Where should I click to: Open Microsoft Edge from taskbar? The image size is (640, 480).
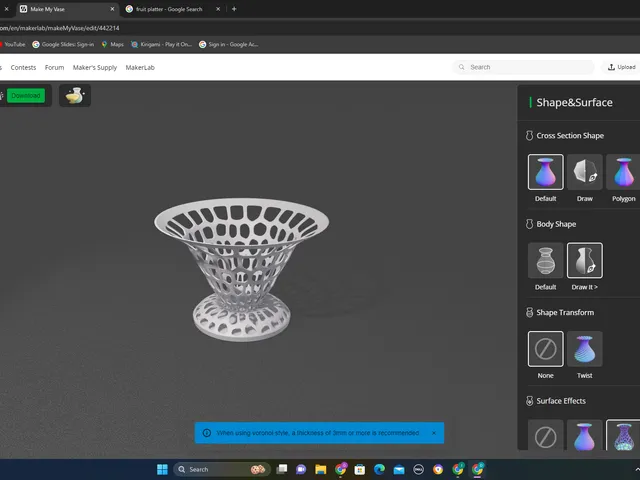(379, 469)
